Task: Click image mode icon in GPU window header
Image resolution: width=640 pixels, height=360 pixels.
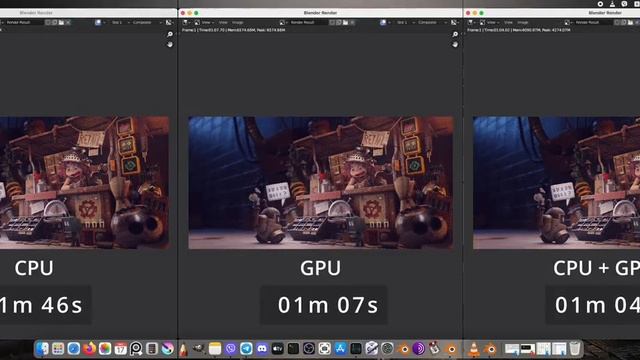Action: click(x=197, y=22)
